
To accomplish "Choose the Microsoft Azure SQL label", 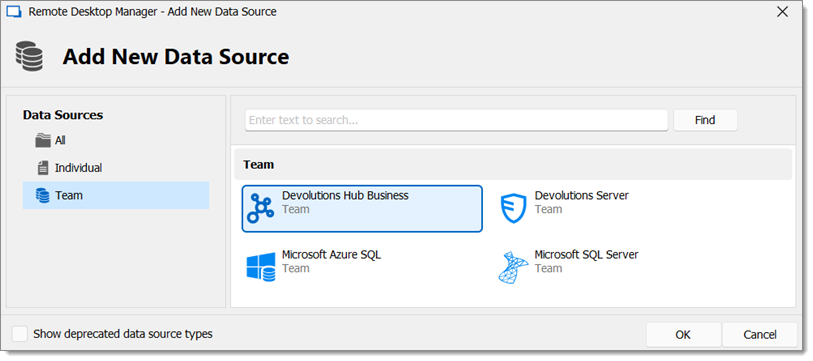I will (x=331, y=255).
